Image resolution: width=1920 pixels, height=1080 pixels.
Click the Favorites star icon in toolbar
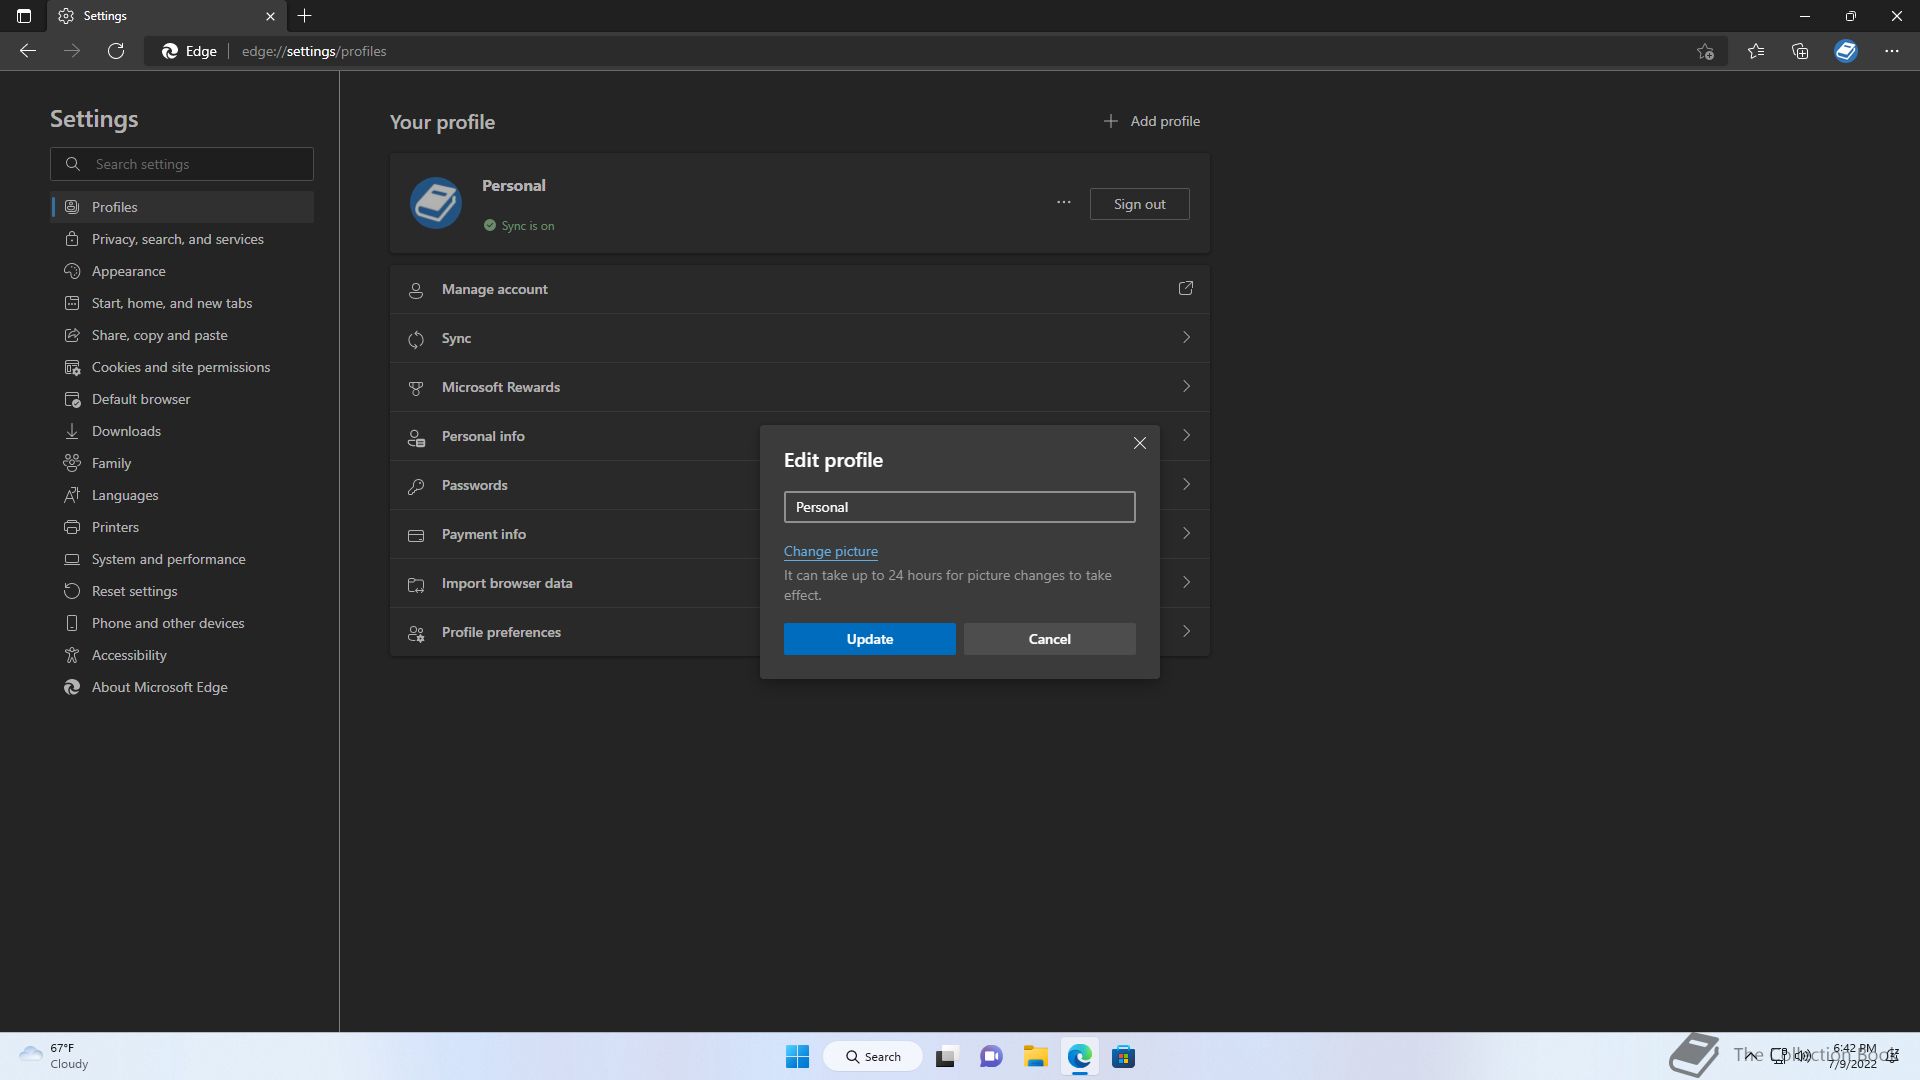click(1756, 51)
